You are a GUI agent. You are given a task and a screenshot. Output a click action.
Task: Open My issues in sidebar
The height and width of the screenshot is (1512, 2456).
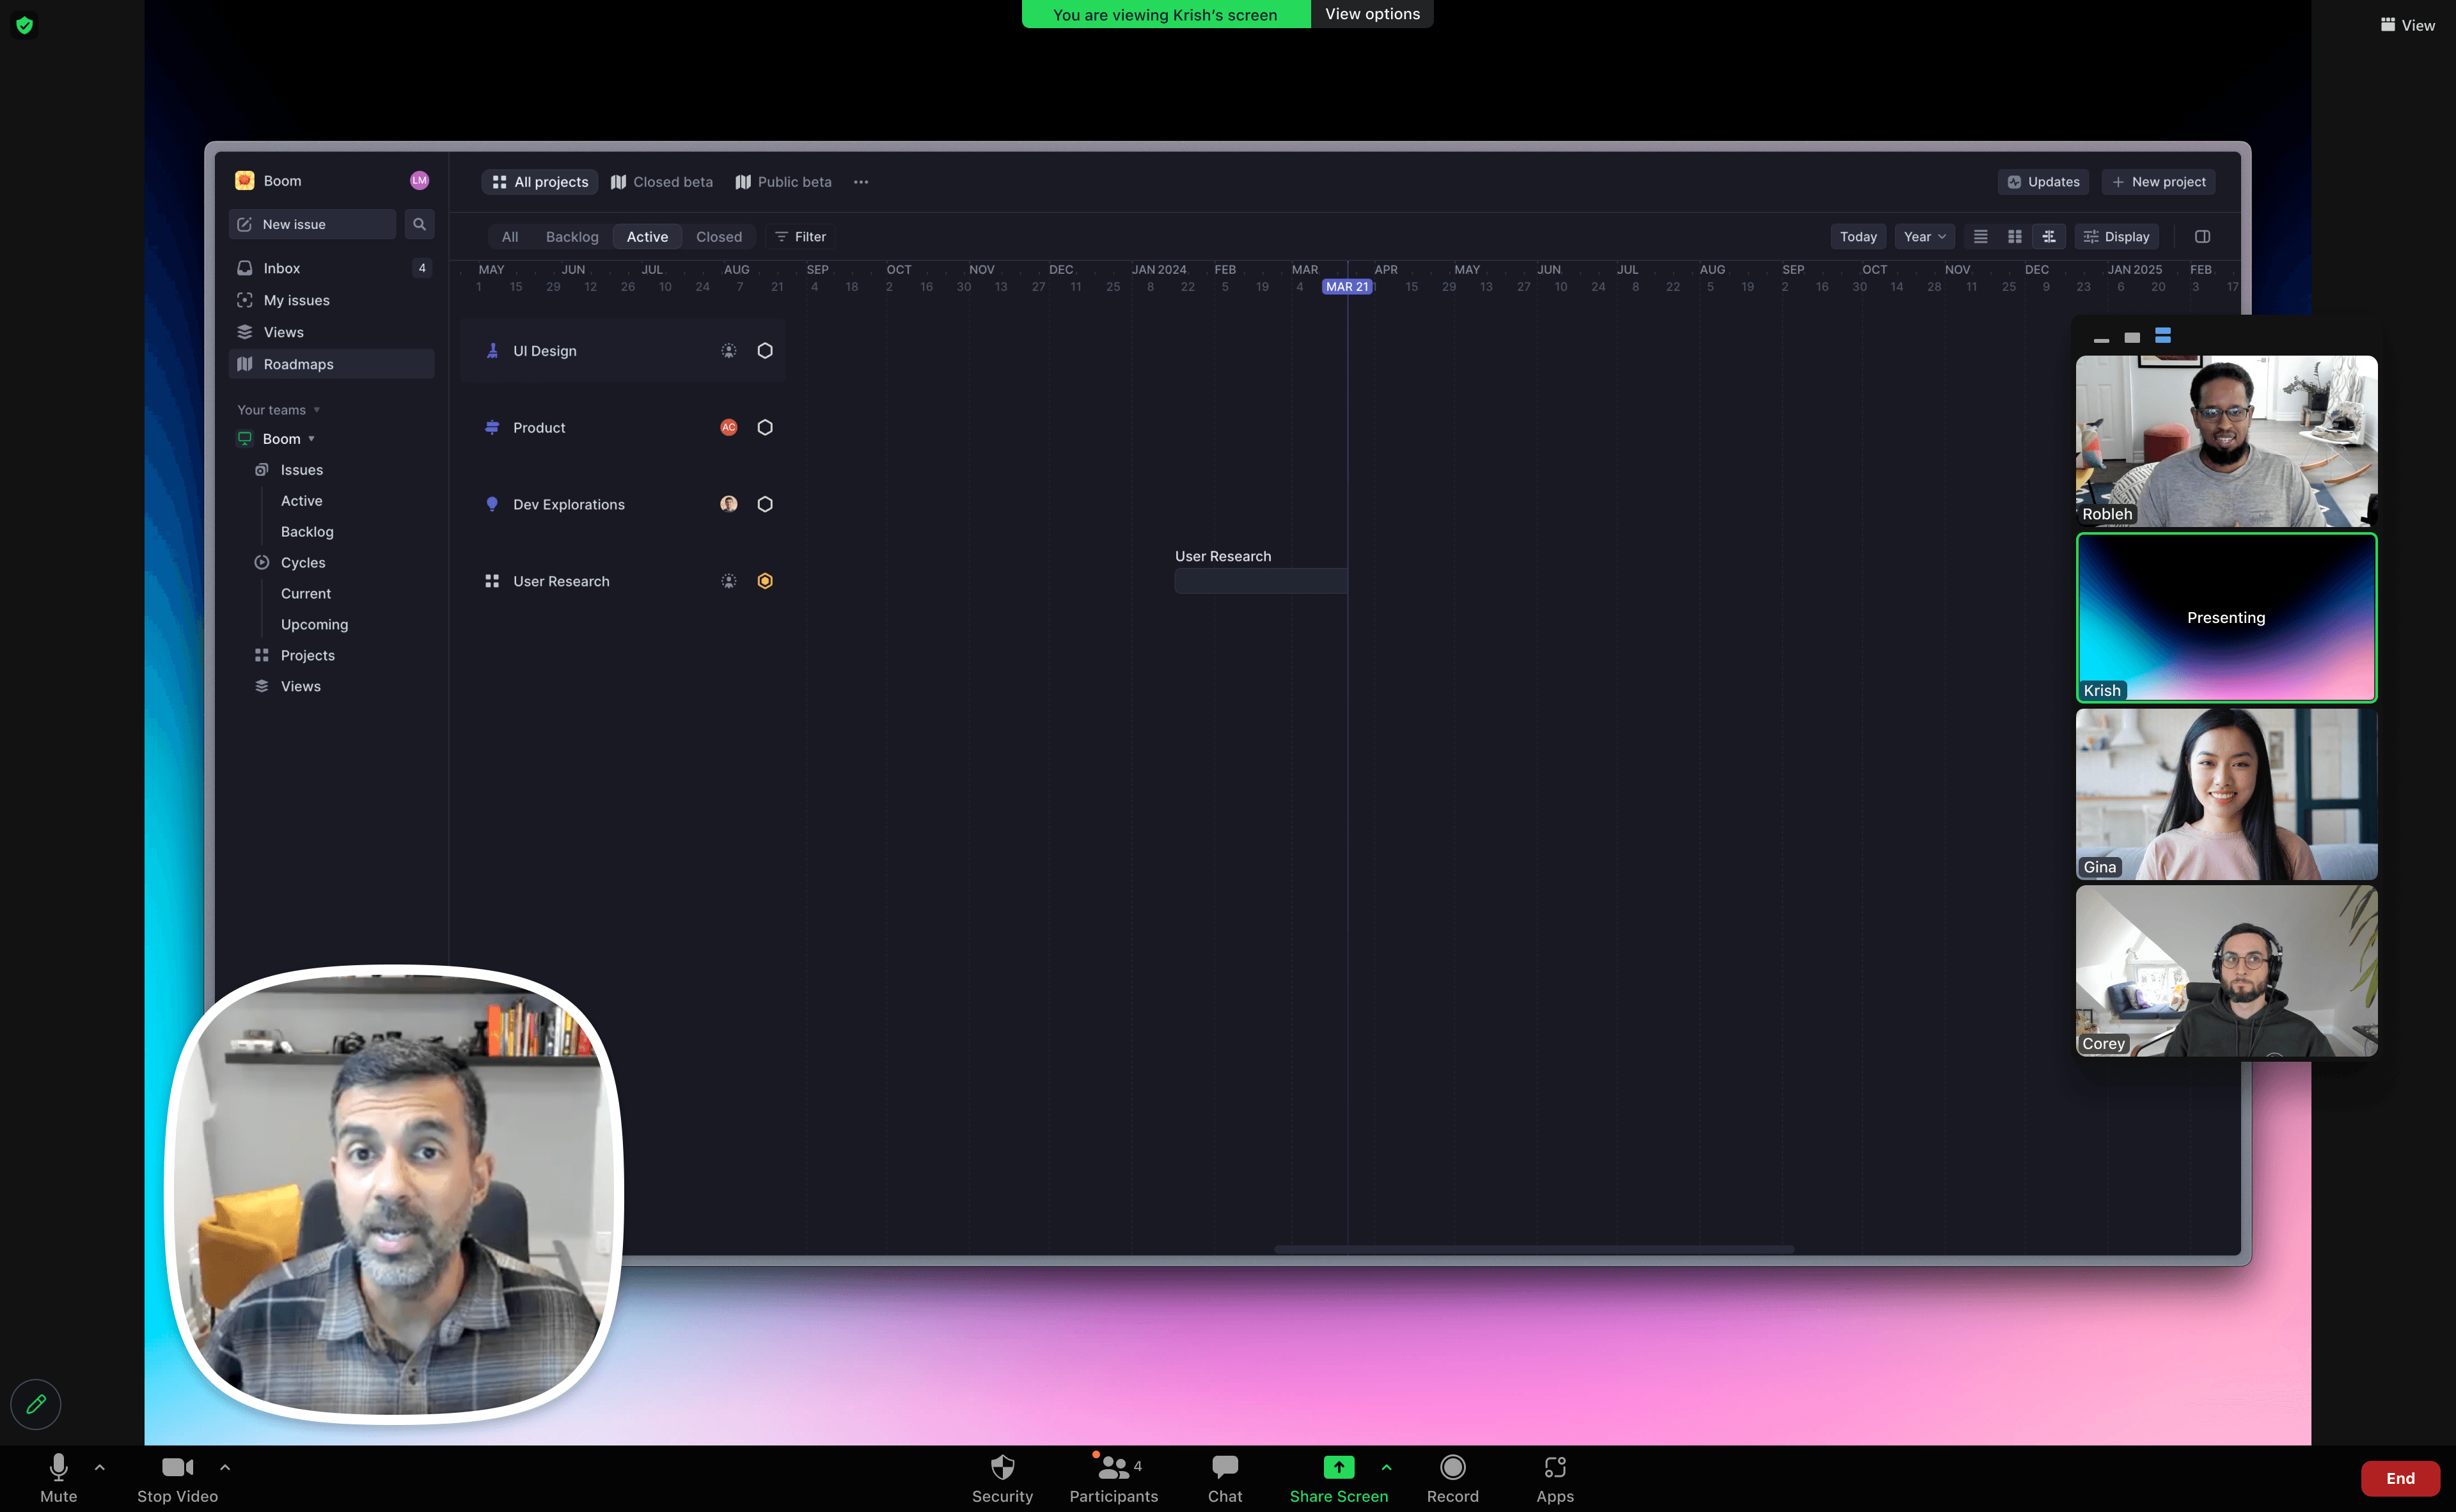(332, 300)
